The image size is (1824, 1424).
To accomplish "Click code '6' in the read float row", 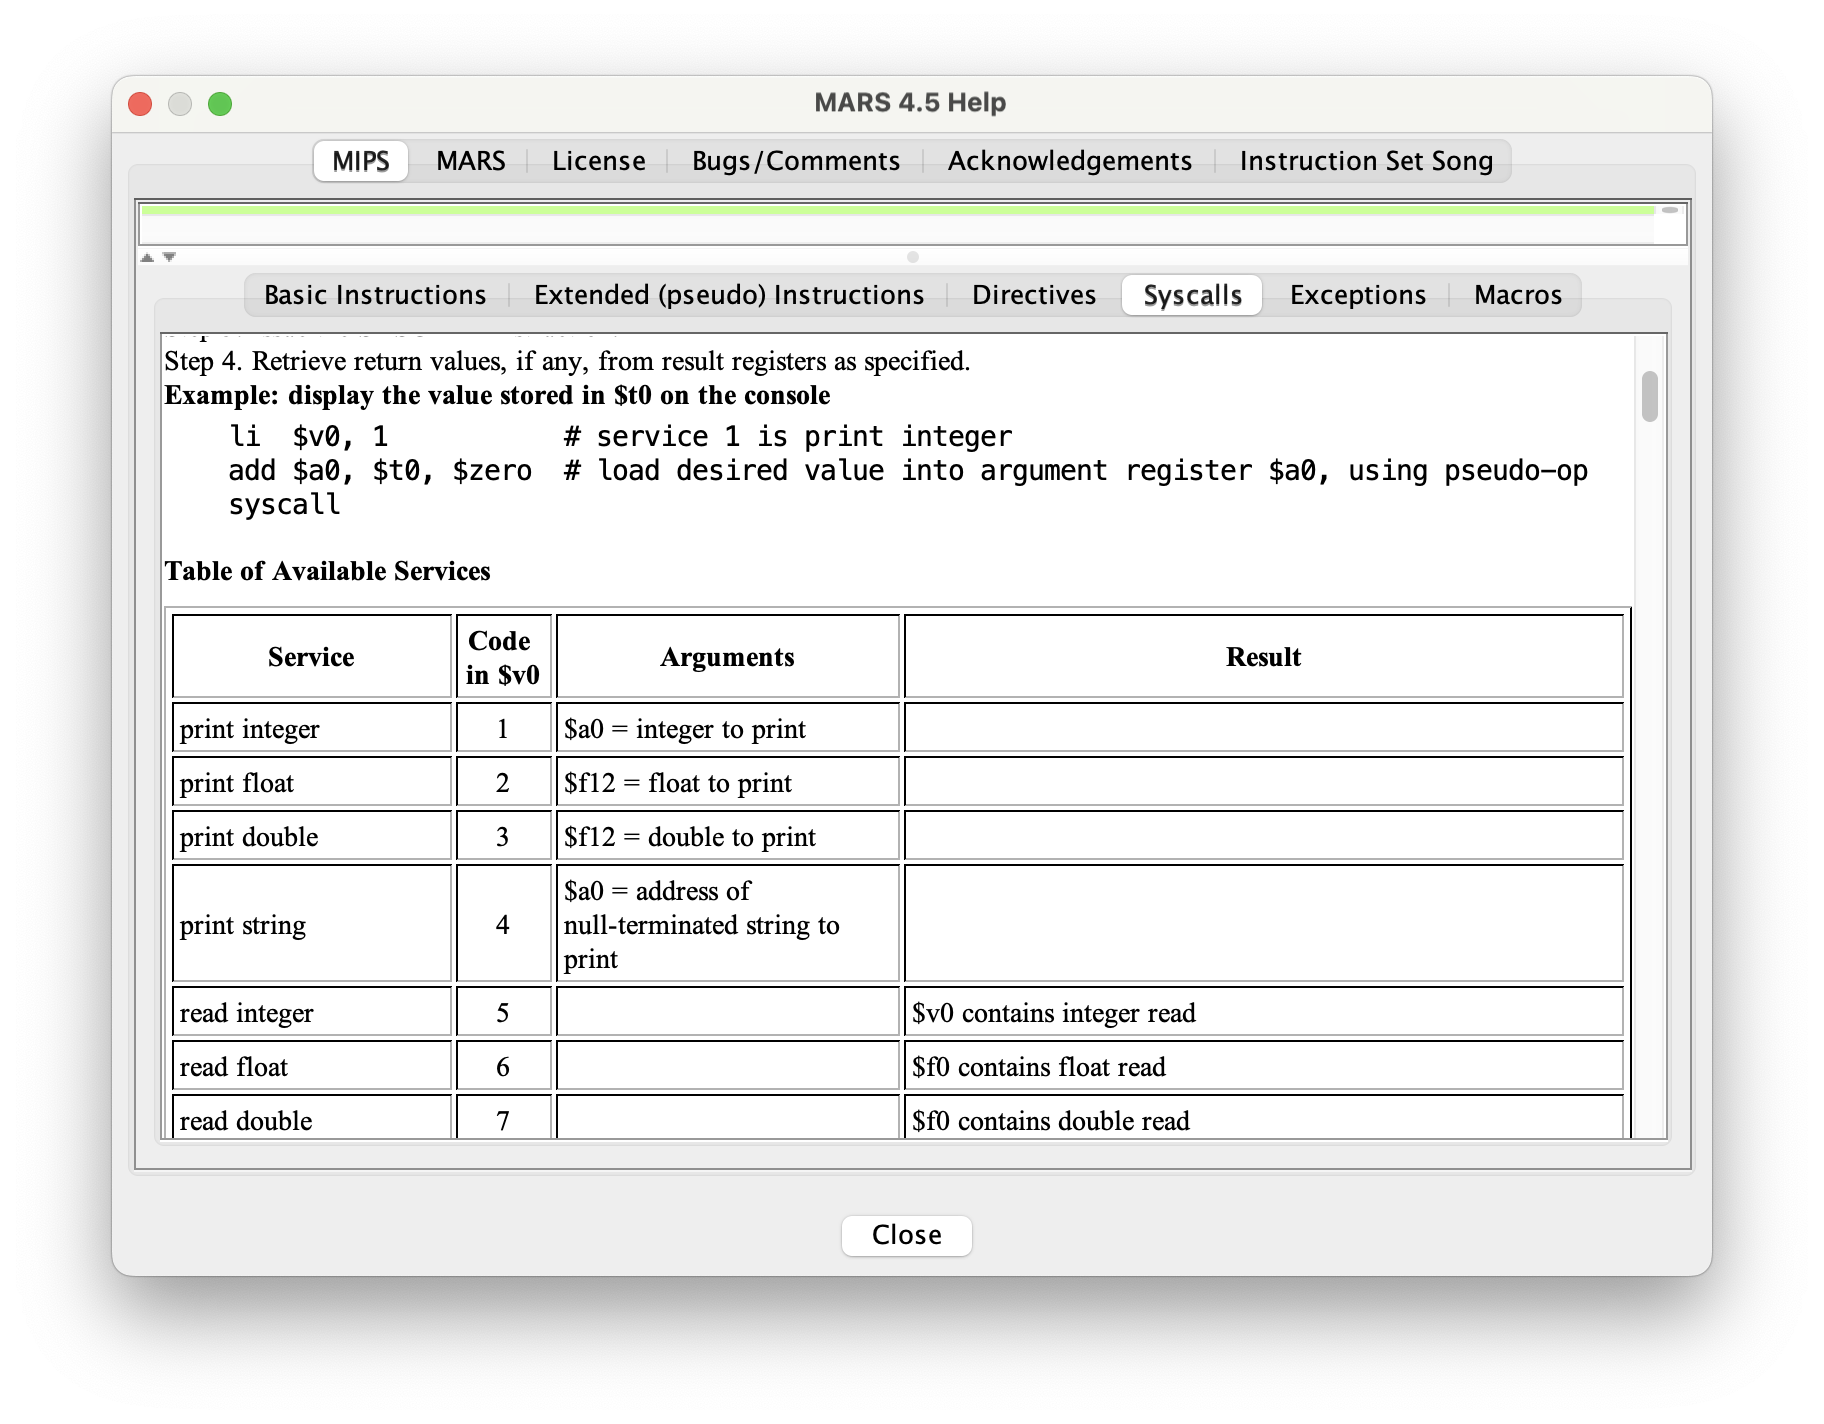I will [504, 1067].
